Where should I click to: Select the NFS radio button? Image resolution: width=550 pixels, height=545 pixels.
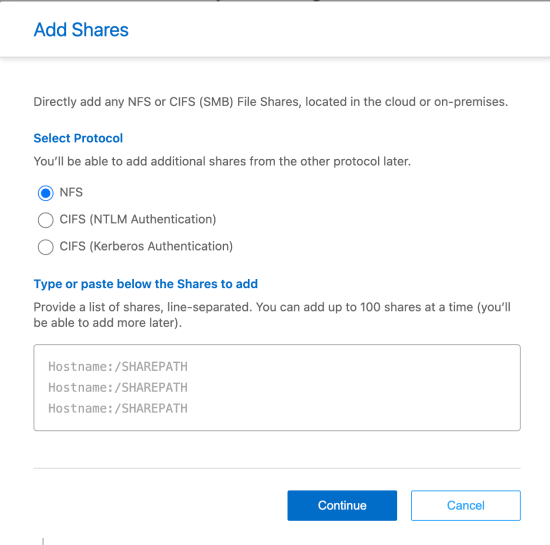coord(46,193)
